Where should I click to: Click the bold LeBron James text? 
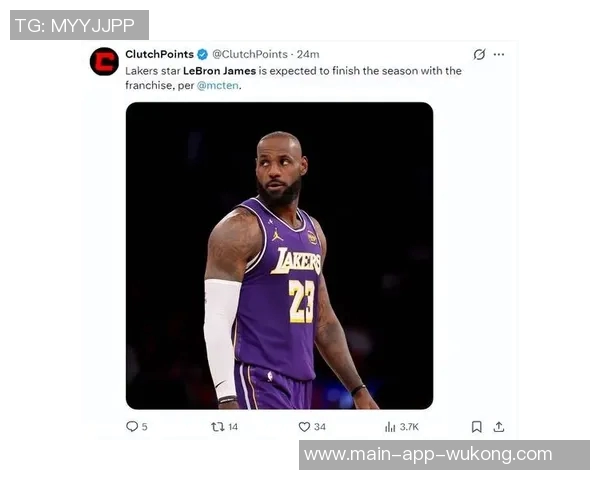(219, 71)
